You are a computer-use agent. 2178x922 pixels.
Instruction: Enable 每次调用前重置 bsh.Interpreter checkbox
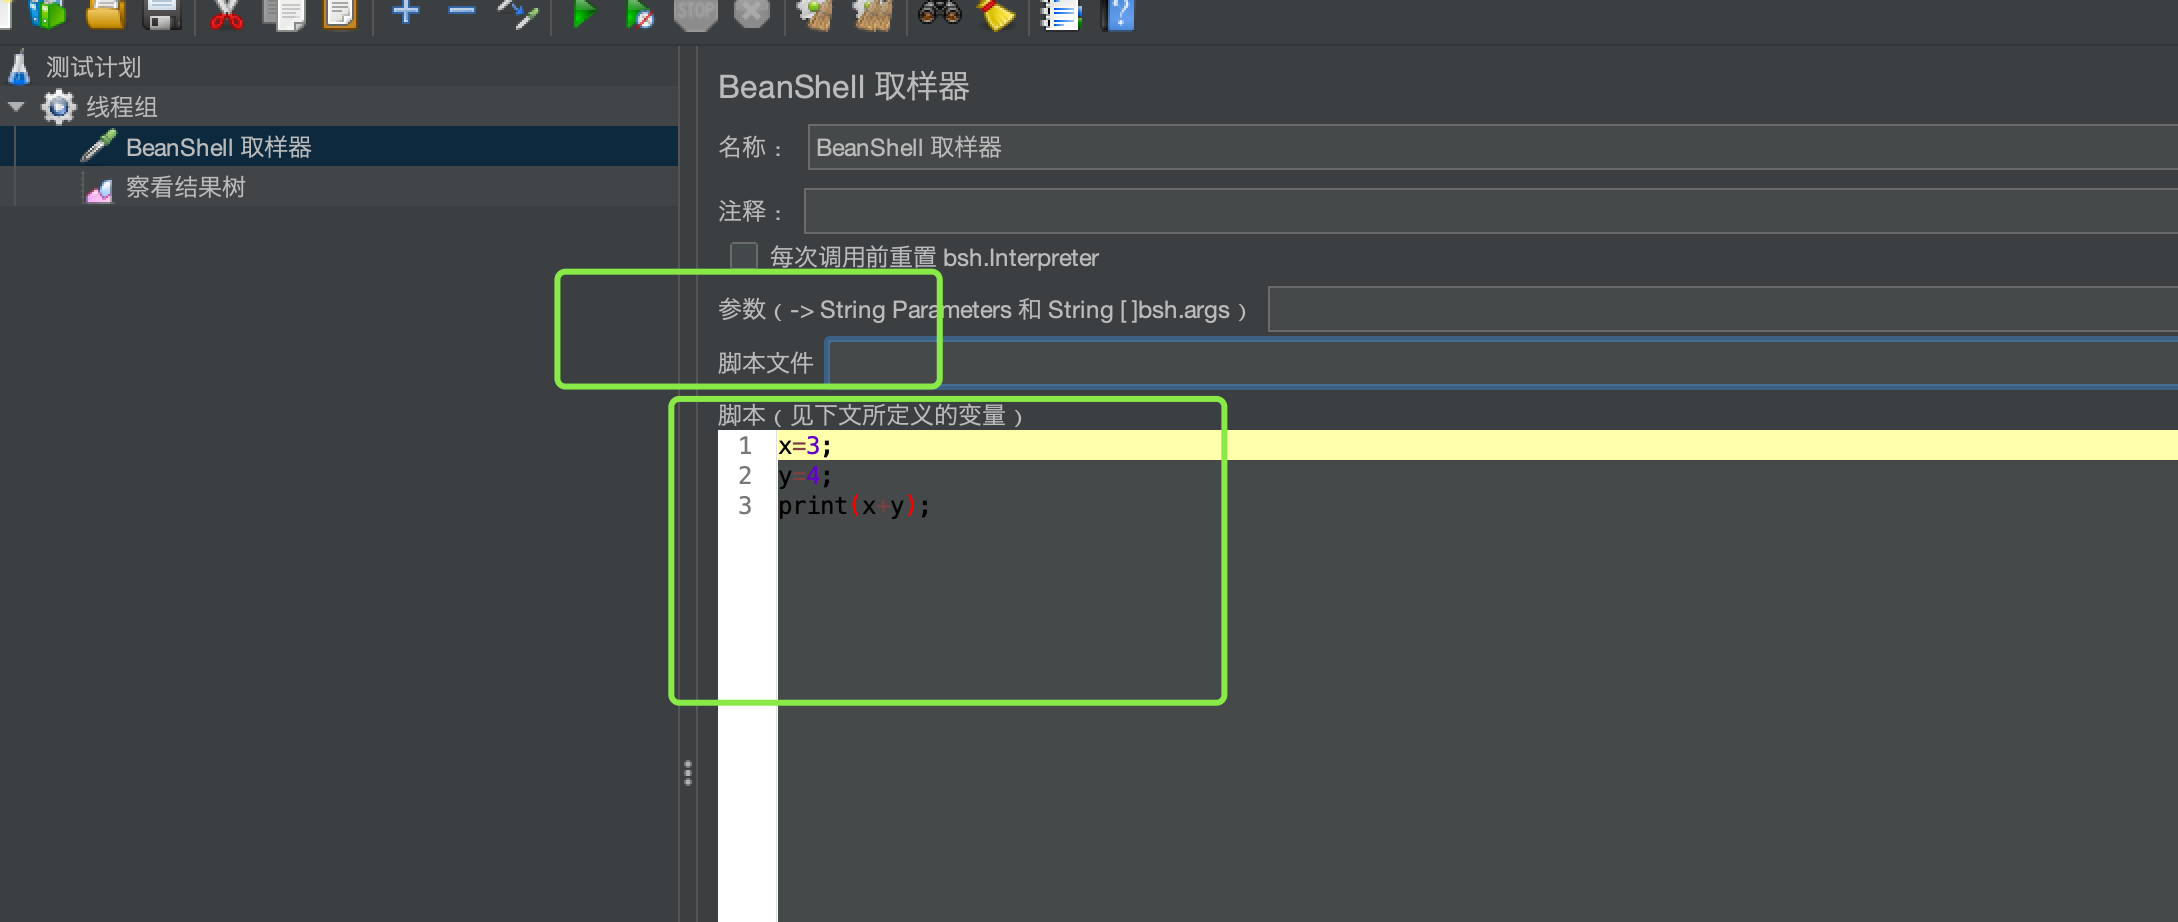[743, 257]
